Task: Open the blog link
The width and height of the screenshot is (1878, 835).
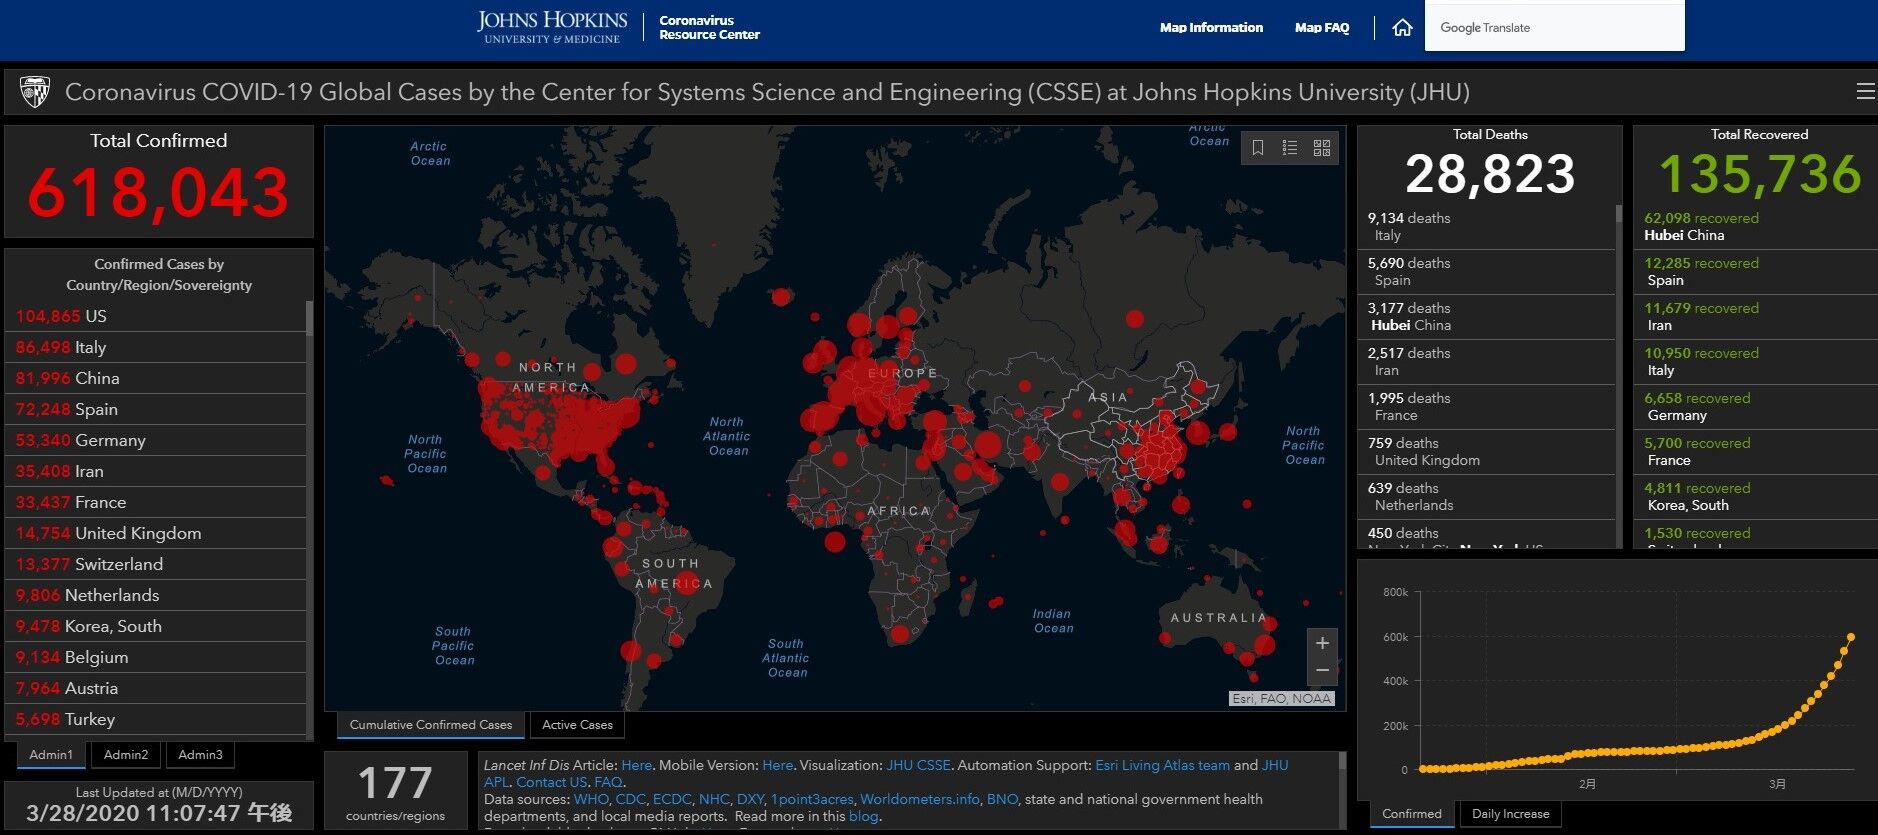Action: pos(863,816)
